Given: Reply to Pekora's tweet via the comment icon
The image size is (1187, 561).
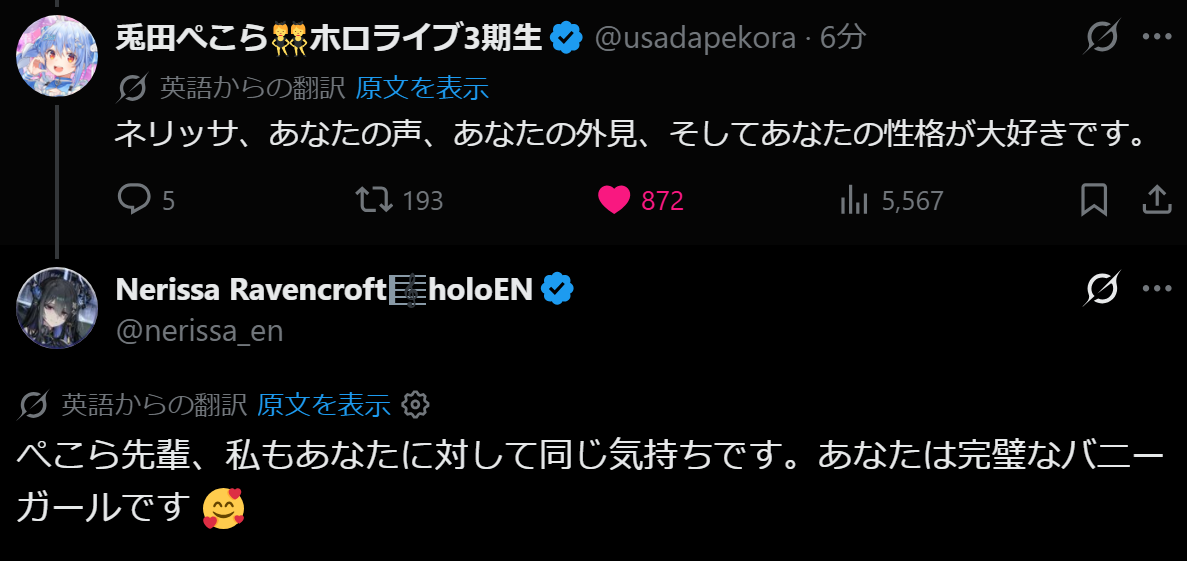Looking at the screenshot, I should 133,200.
